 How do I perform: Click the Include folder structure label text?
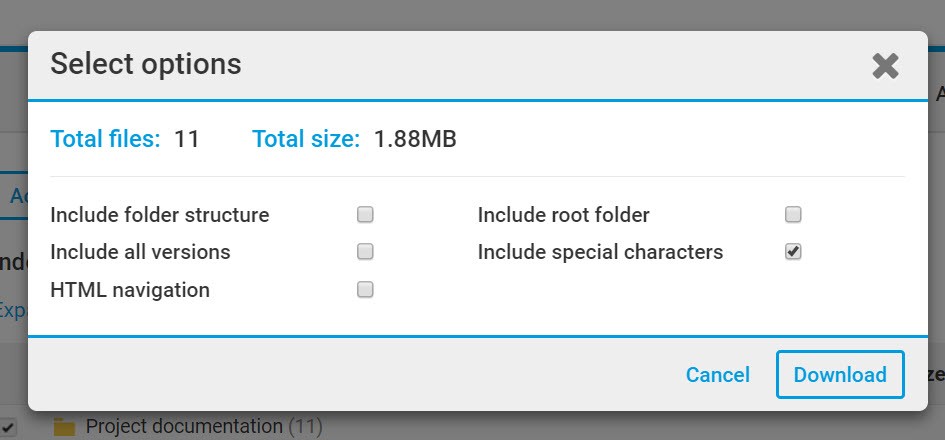[x=160, y=215]
